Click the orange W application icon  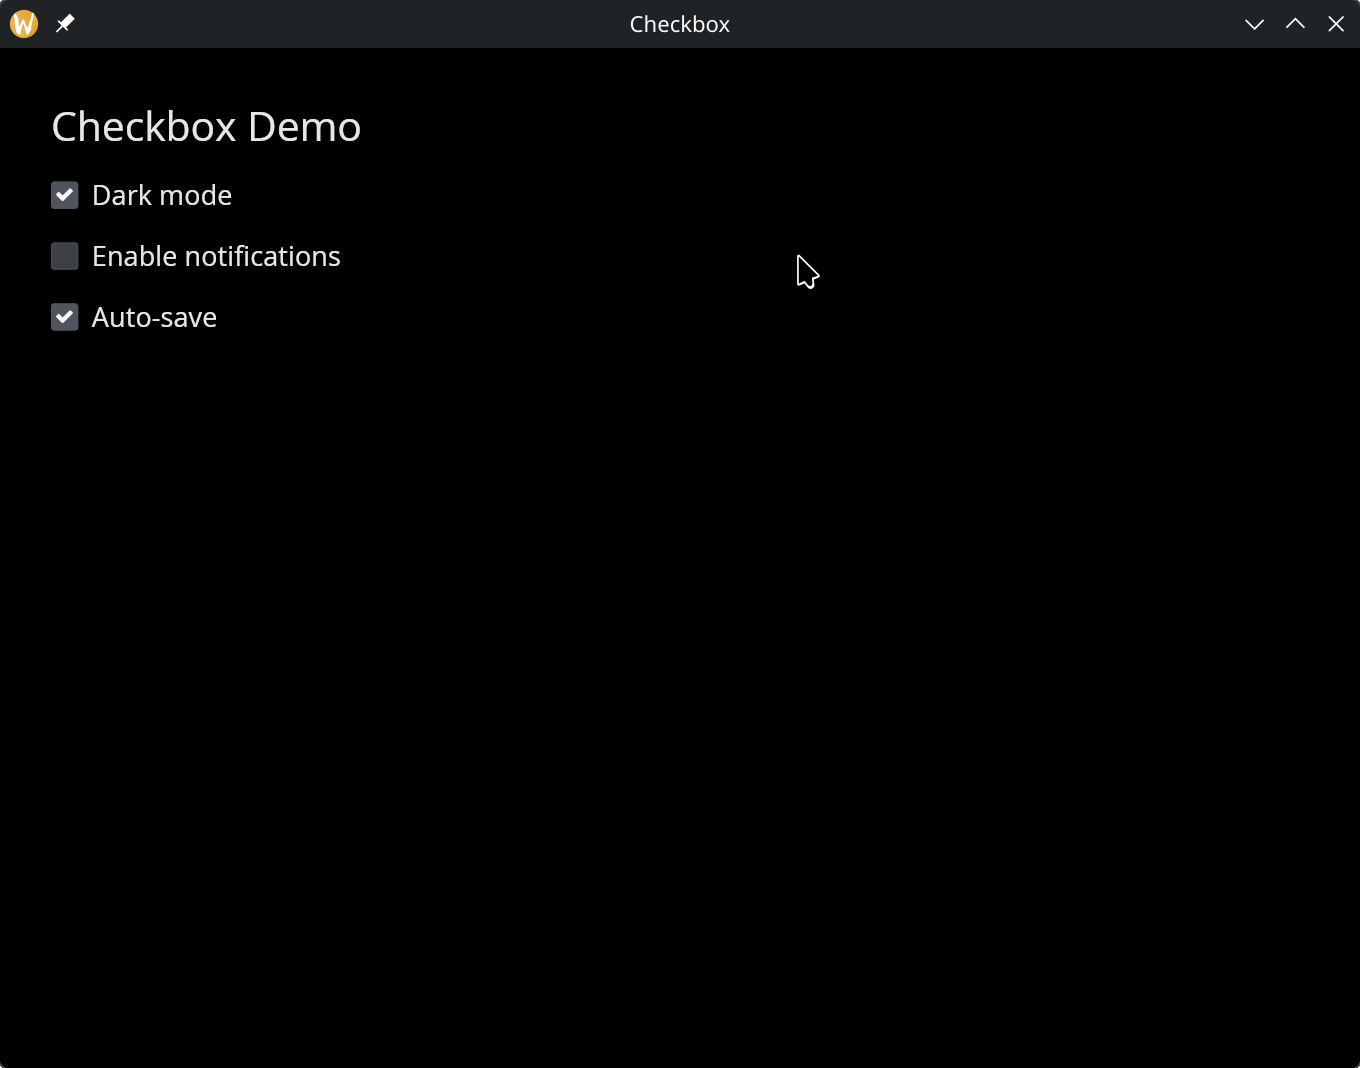coord(22,23)
